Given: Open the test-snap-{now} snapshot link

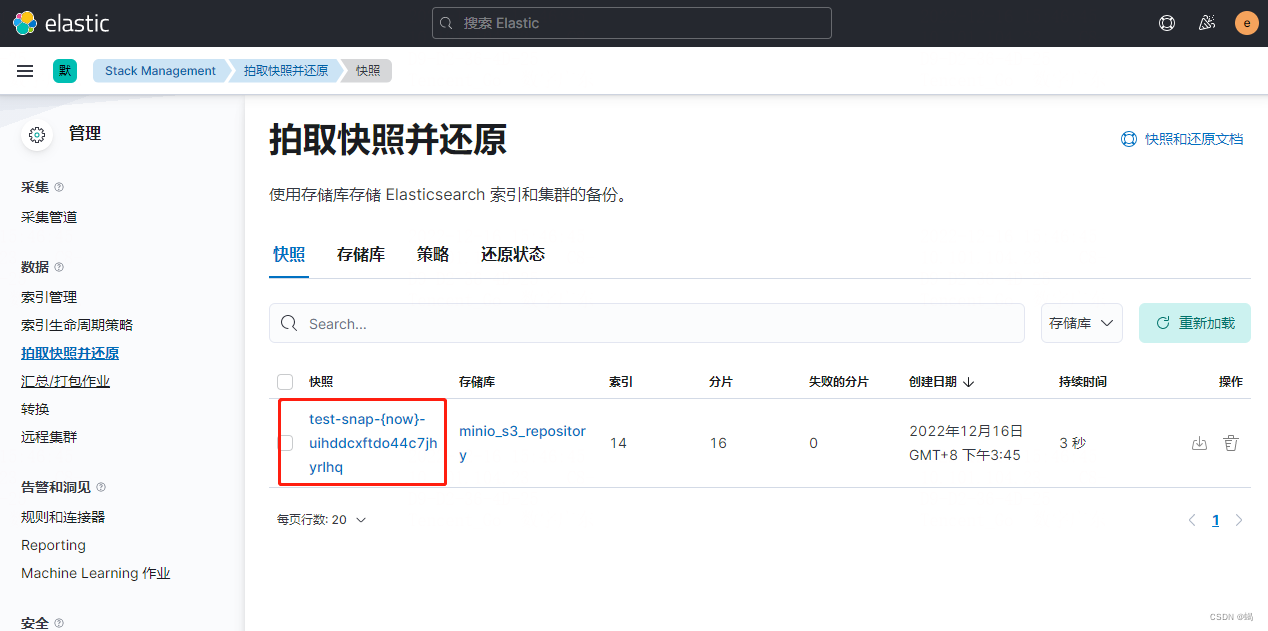Looking at the screenshot, I should 372,443.
